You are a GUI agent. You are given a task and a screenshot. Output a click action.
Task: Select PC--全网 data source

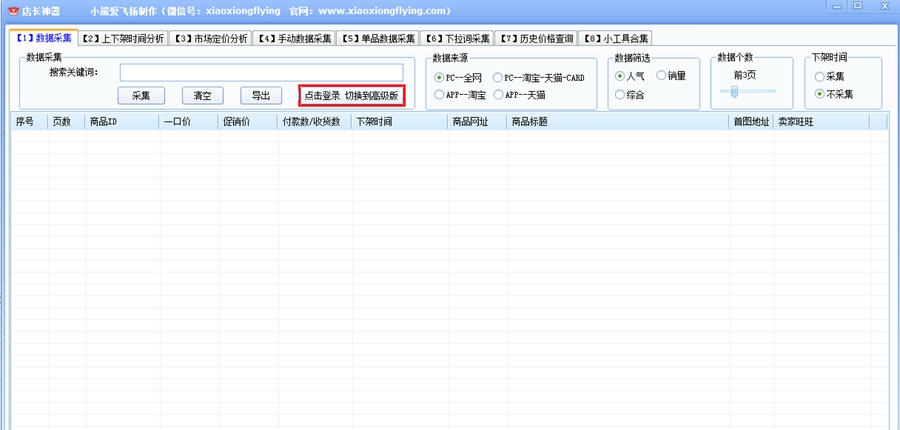[458, 78]
